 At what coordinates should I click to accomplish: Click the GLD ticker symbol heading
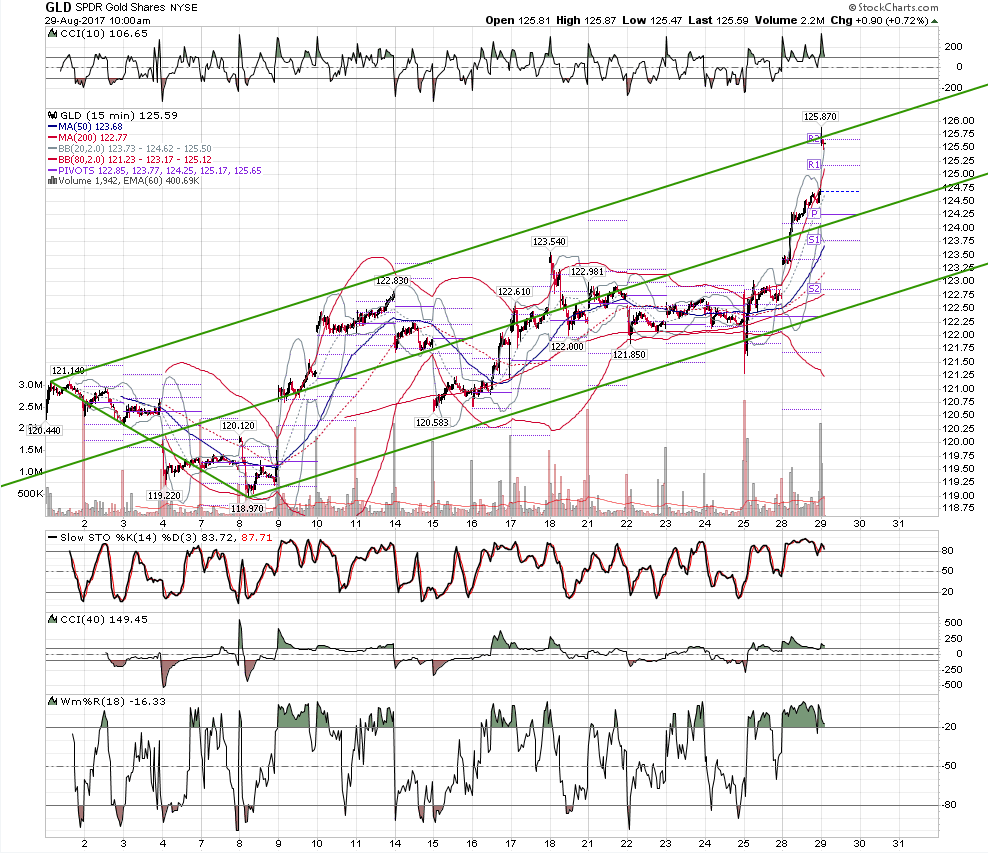(58, 8)
